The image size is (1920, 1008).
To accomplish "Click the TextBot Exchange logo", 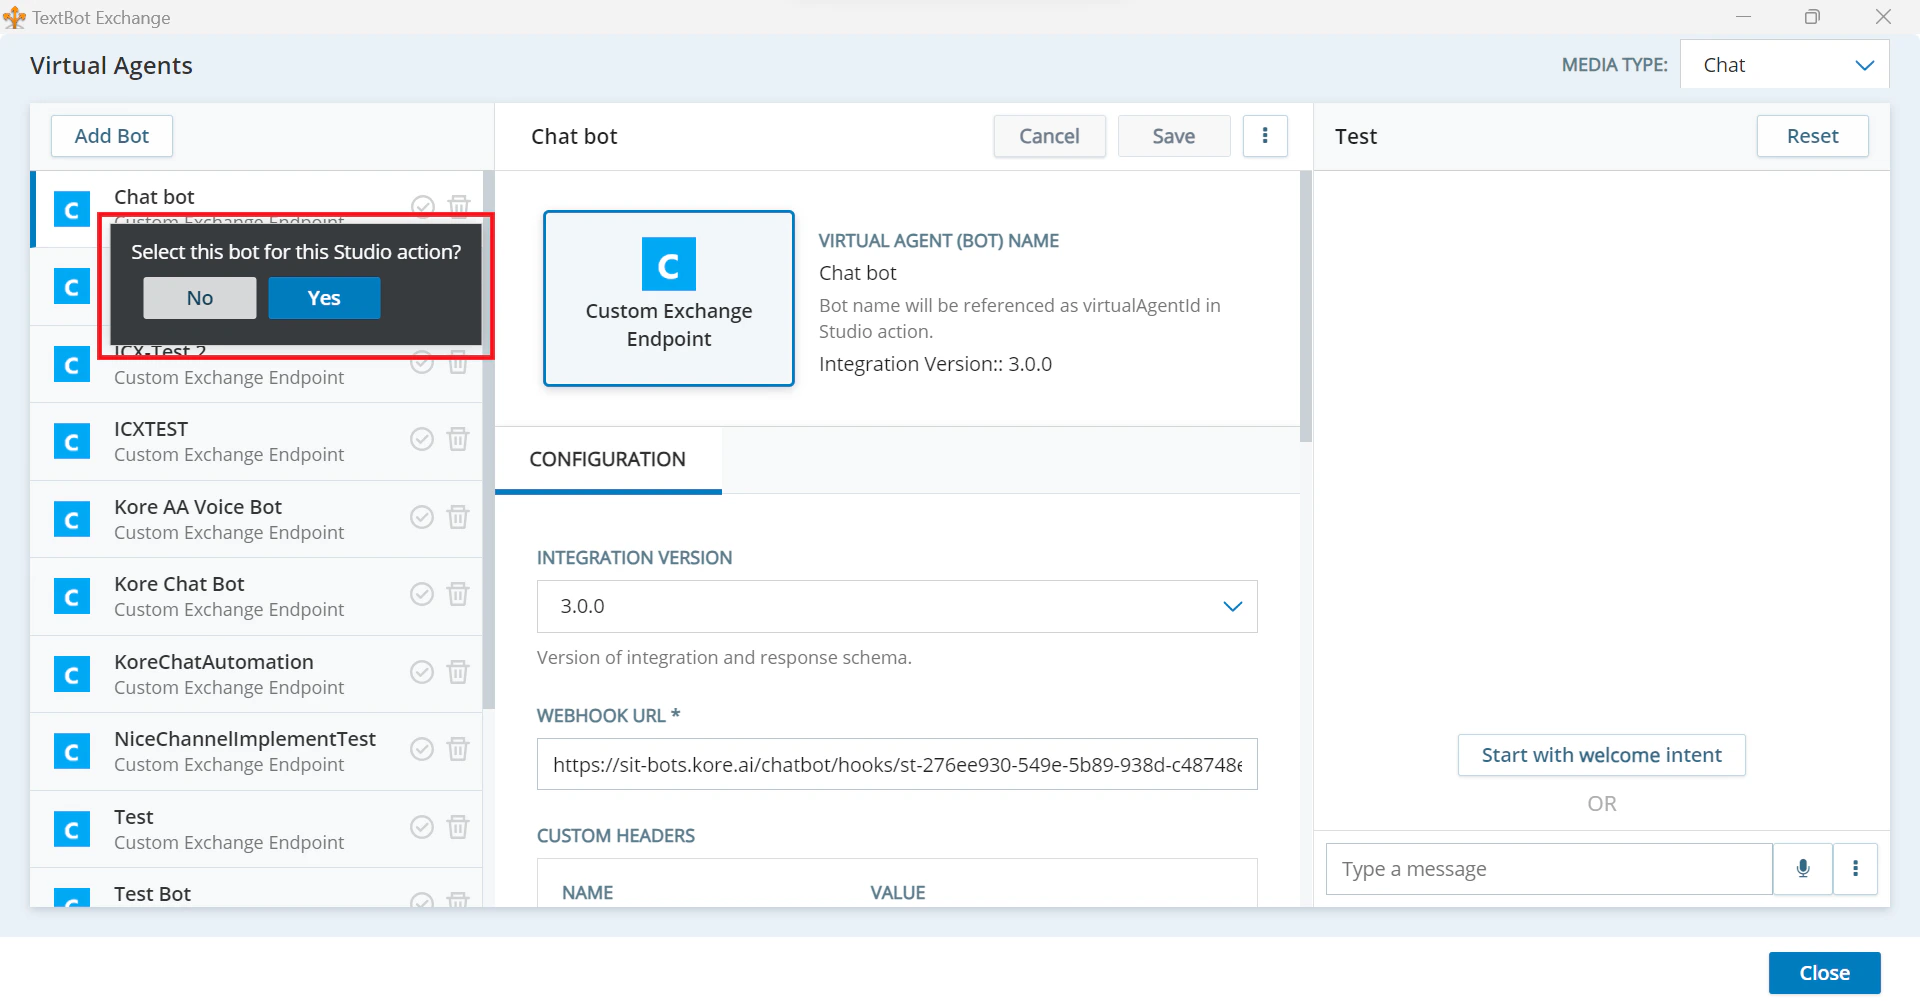I will 14,17.
